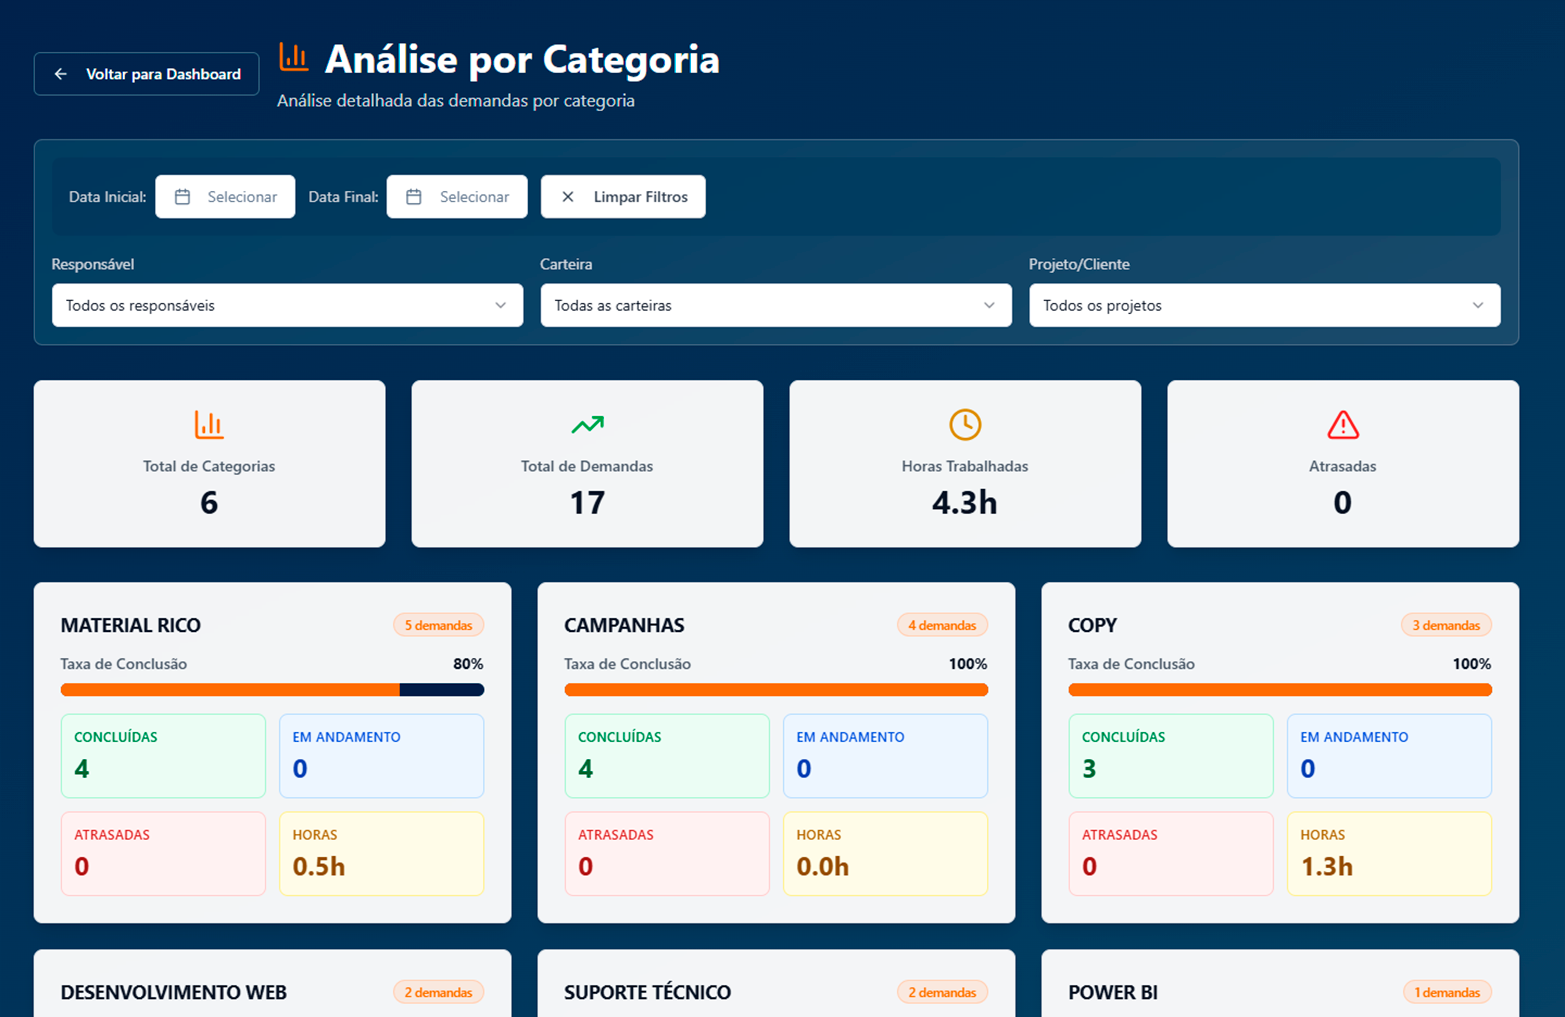Click the "1 demandas" badge on POWER BI
This screenshot has width=1565, height=1017.
(x=1447, y=992)
